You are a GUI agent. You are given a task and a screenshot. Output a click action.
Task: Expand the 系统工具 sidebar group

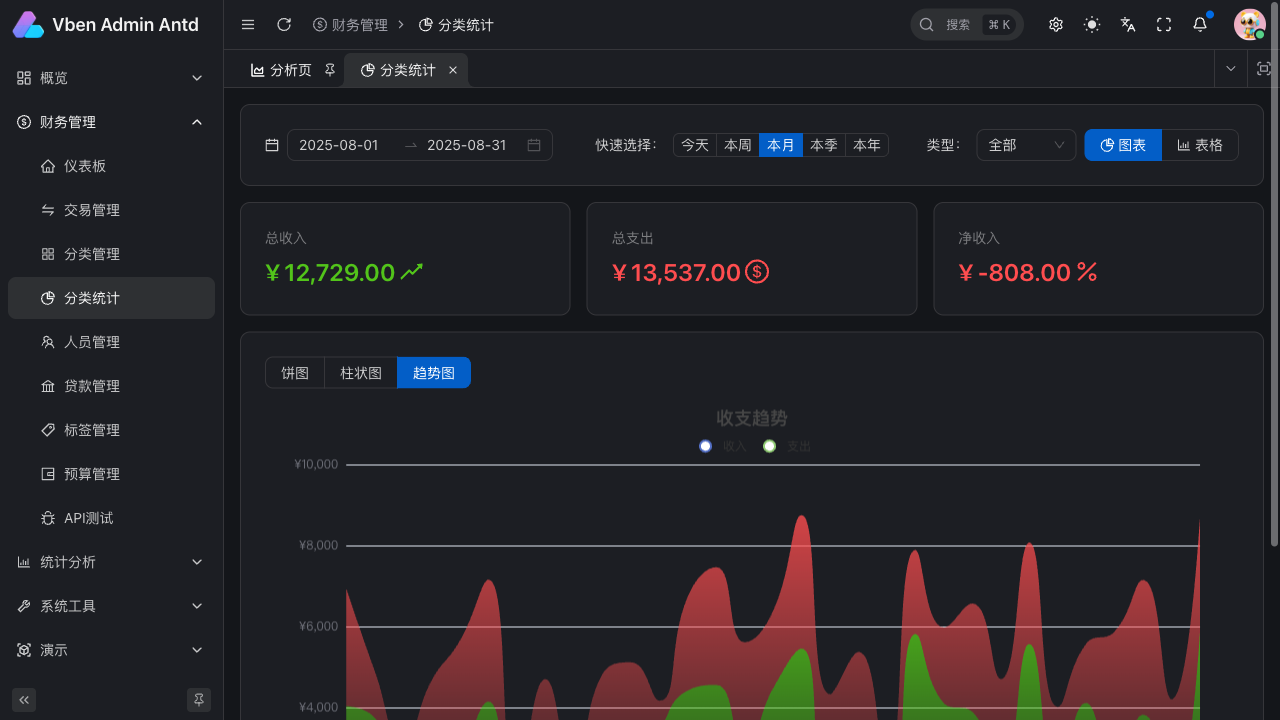point(111,606)
